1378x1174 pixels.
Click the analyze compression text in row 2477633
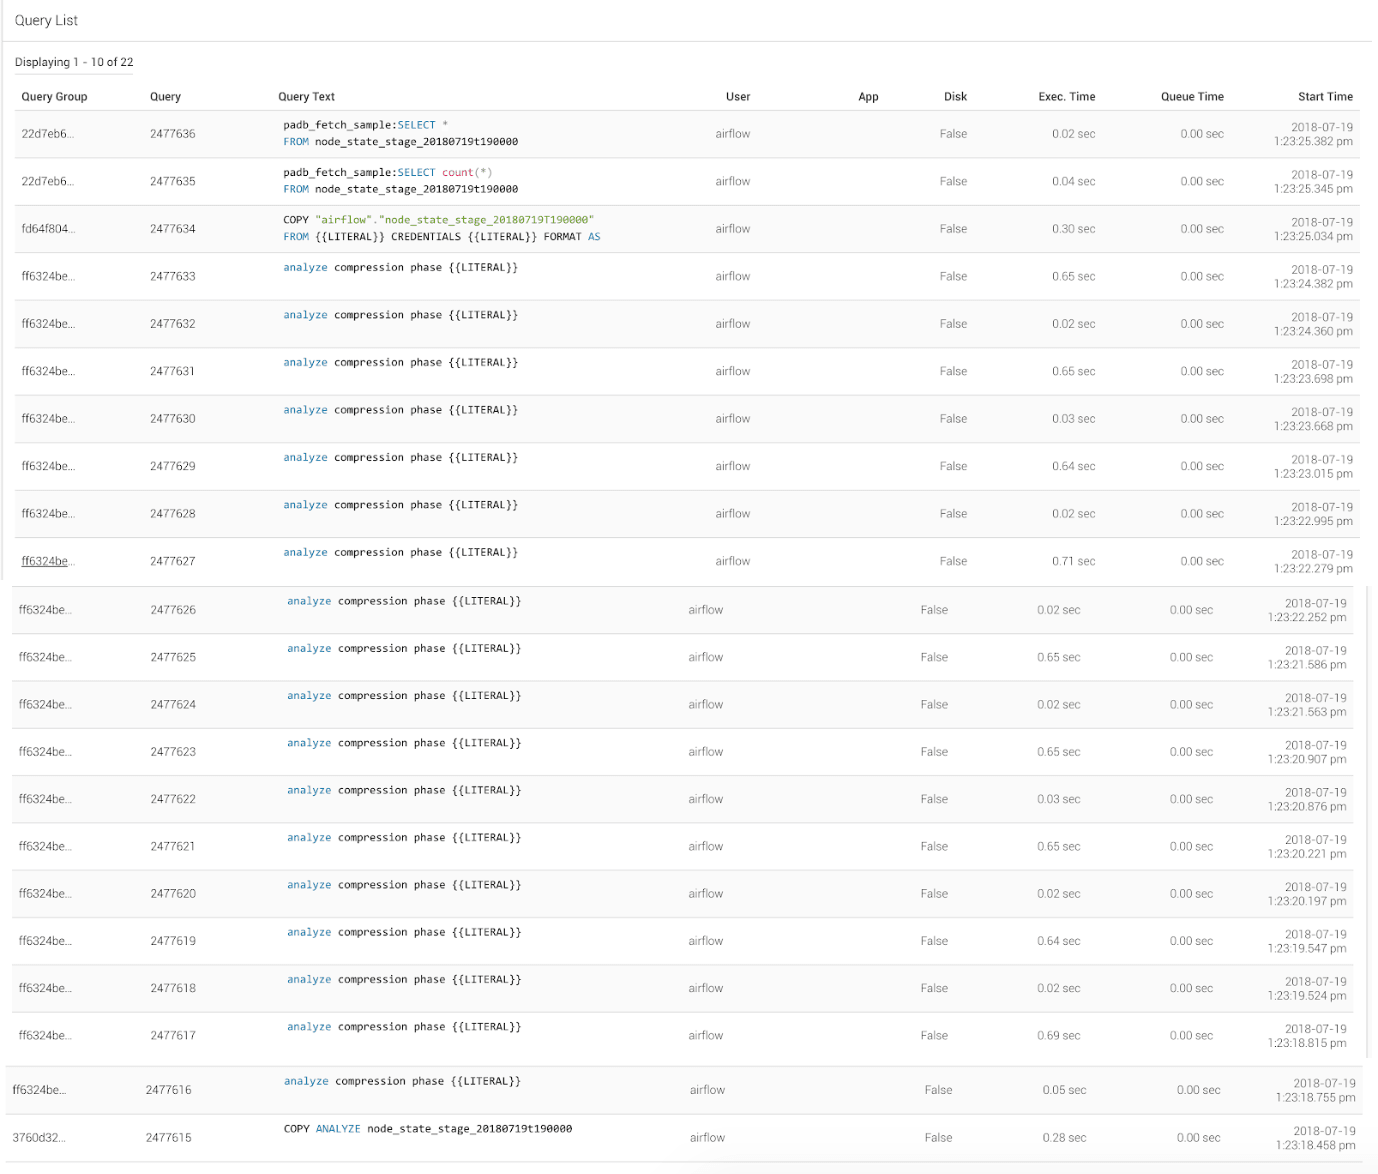[x=400, y=268]
